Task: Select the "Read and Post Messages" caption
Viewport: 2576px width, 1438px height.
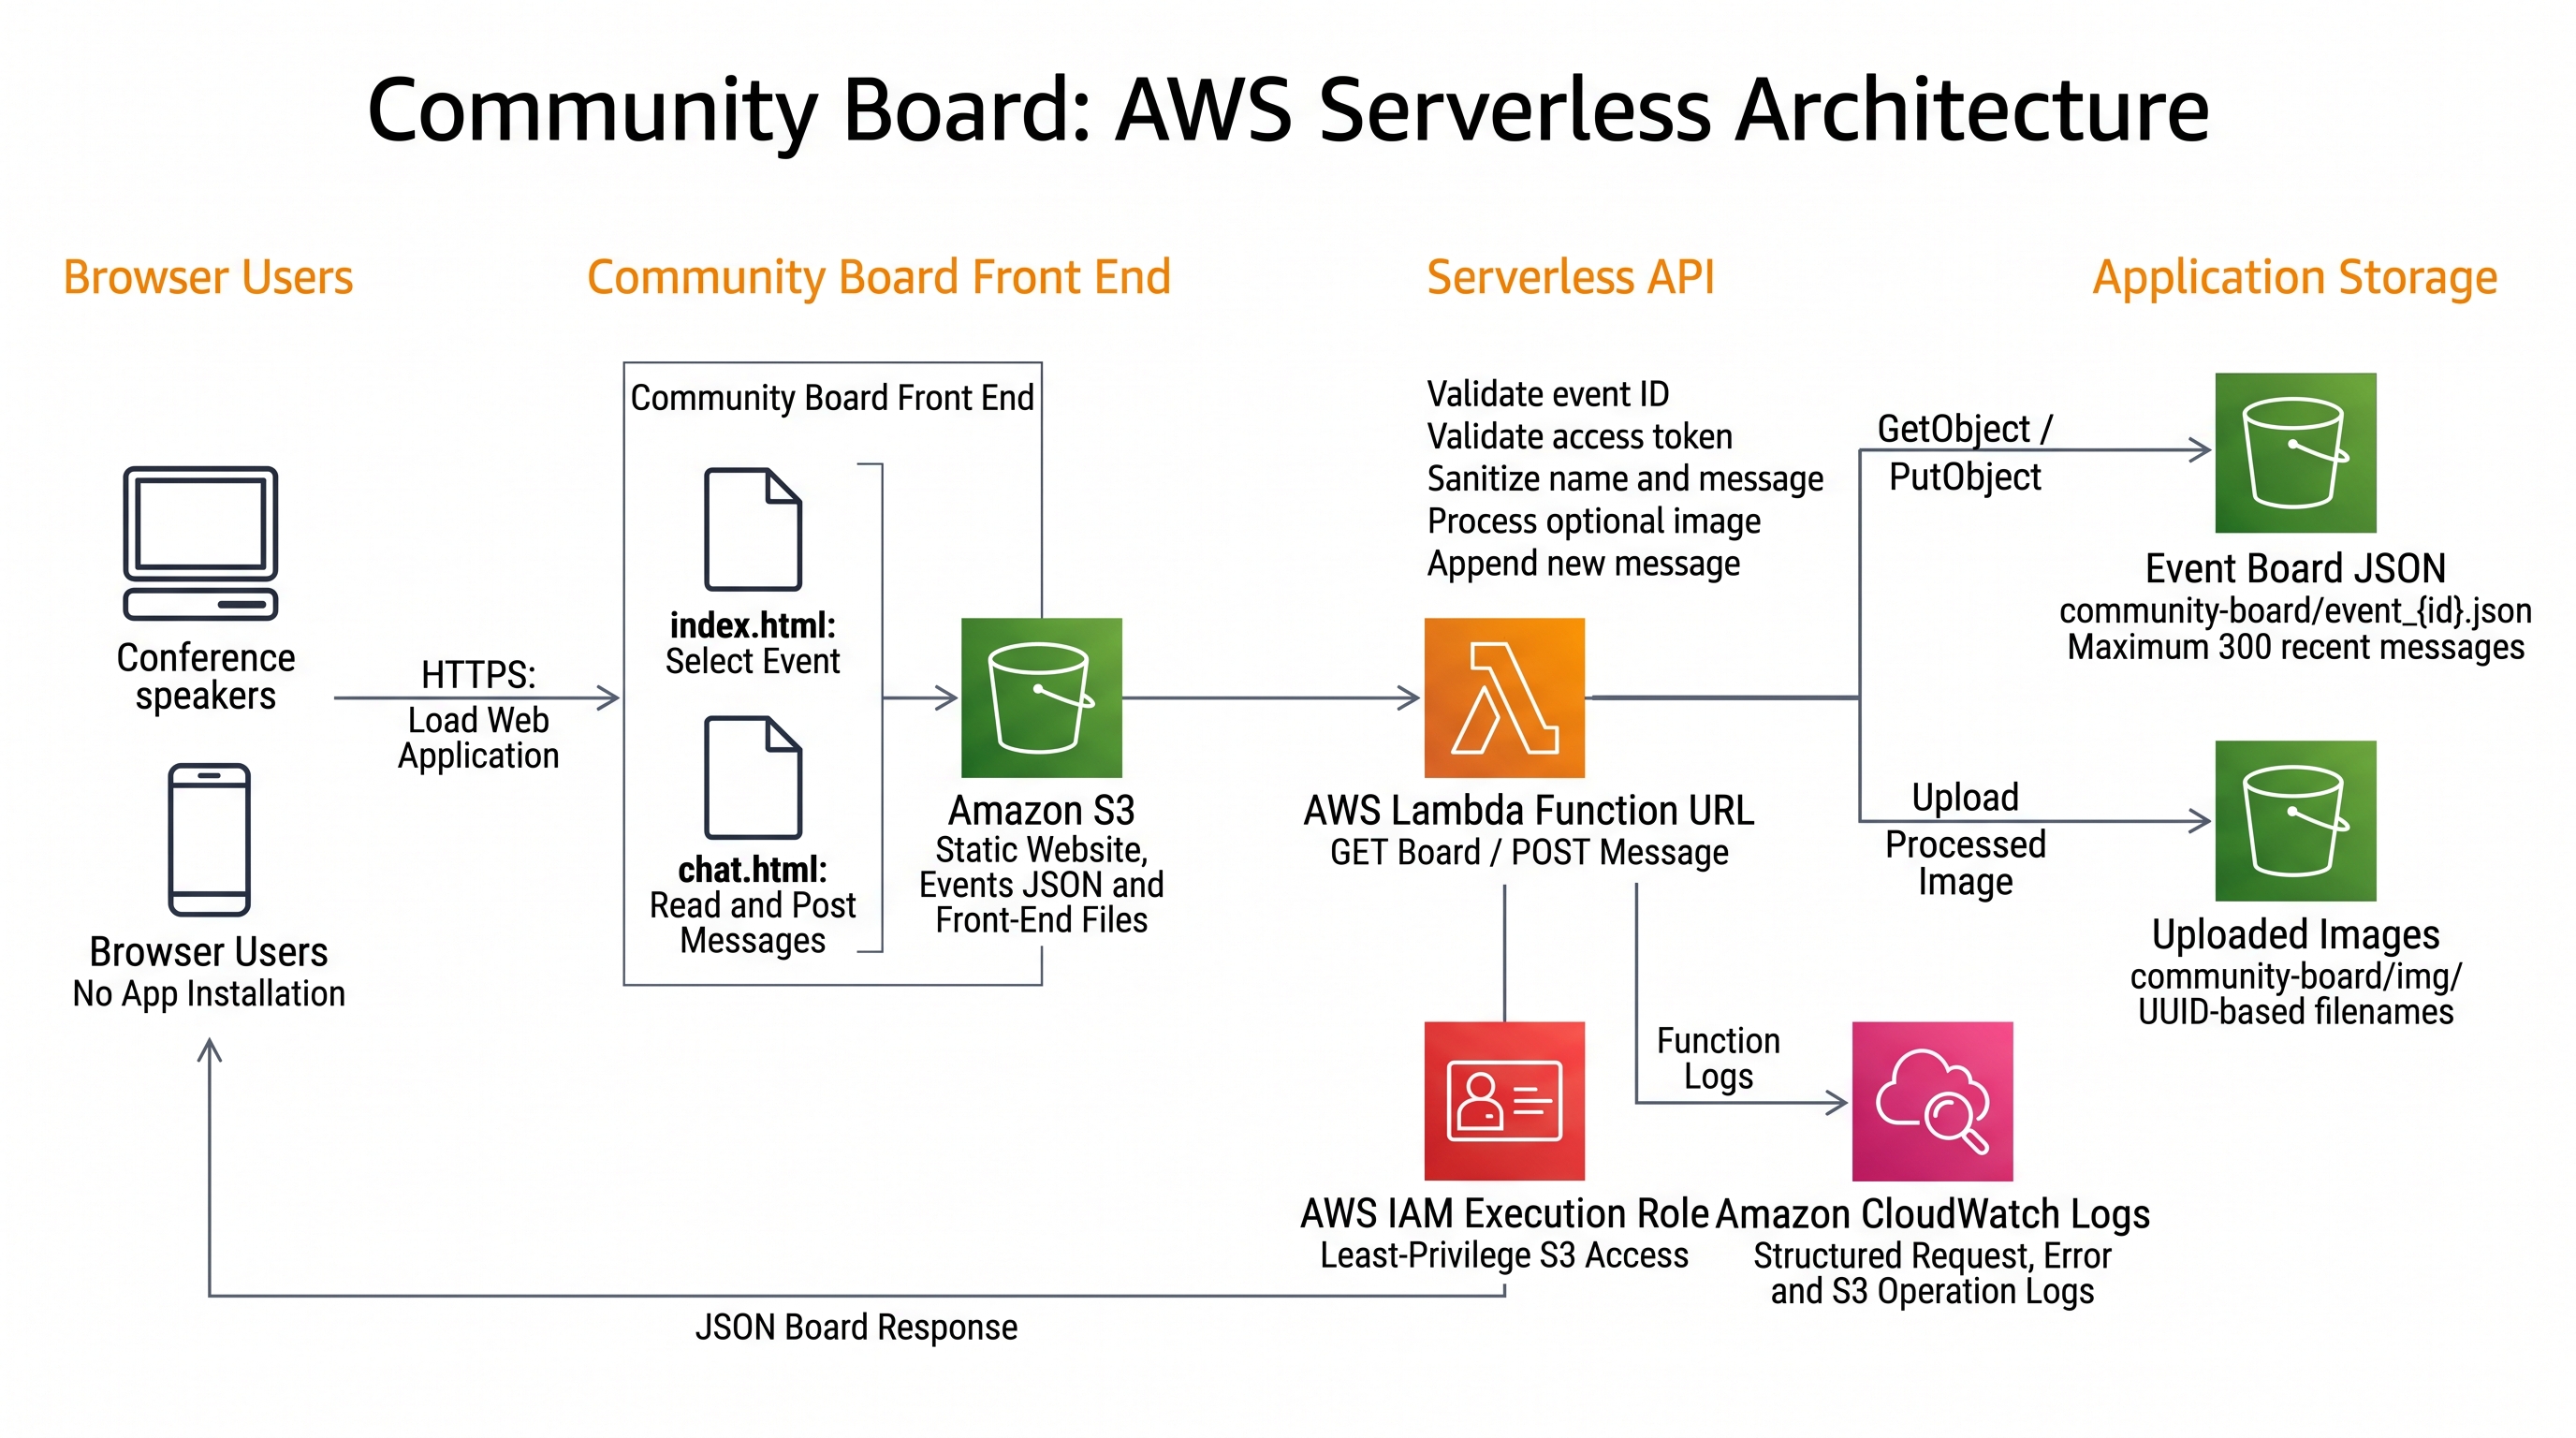Action: point(753,923)
